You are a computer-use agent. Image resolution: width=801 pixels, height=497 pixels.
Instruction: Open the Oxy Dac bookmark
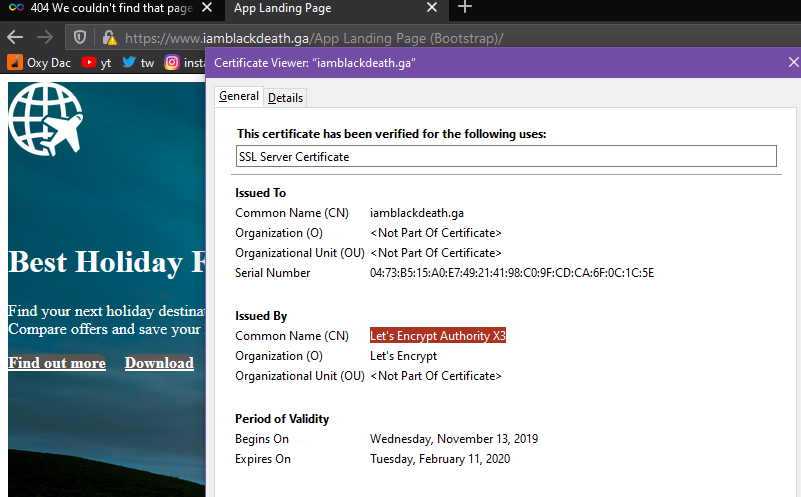39,63
